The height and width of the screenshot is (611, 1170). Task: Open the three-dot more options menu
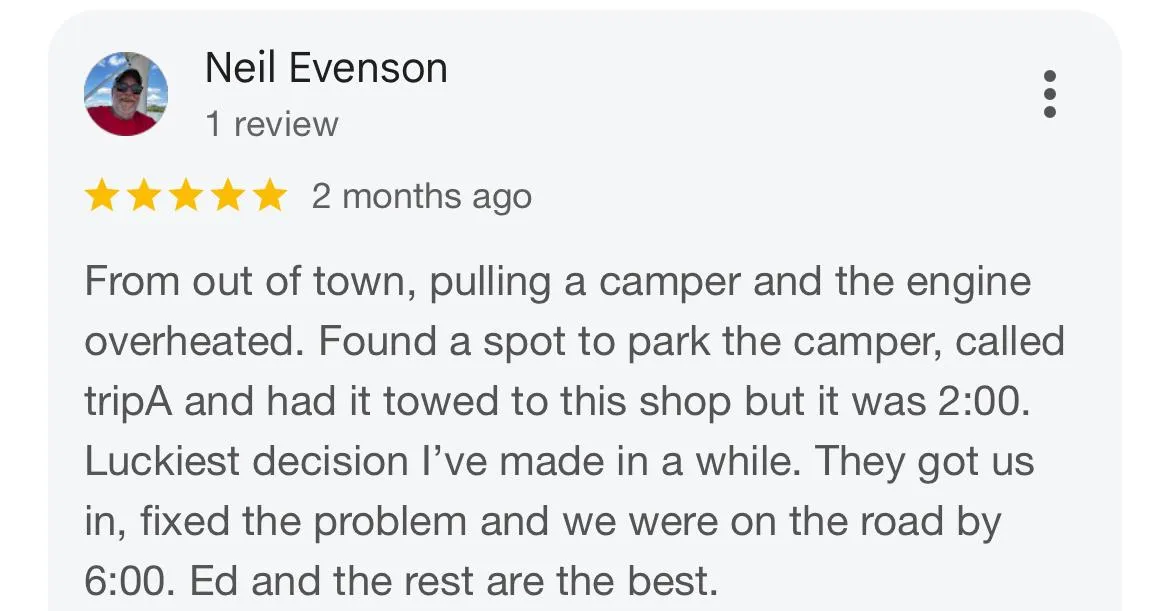pyautogui.click(x=1050, y=94)
